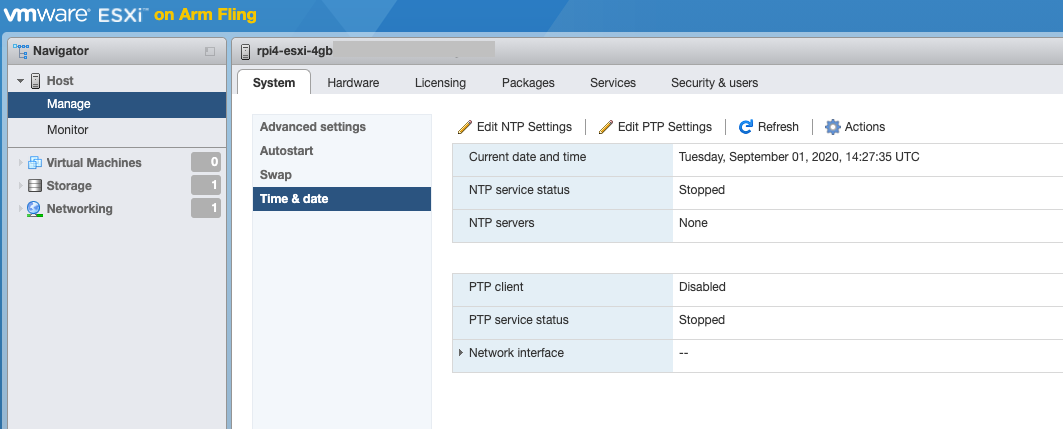The width and height of the screenshot is (1063, 429).
Task: Click the Storage count badge 1
Action: [x=206, y=185]
